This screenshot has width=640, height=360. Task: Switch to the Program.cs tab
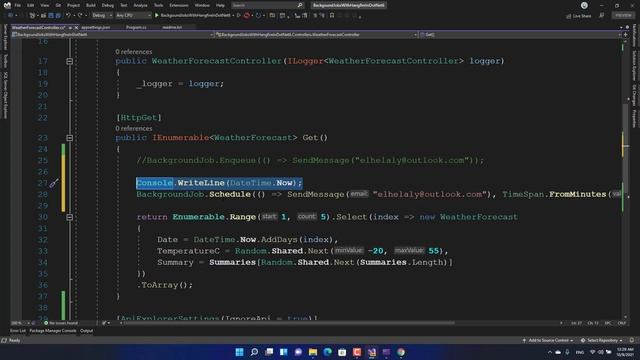coord(136,27)
